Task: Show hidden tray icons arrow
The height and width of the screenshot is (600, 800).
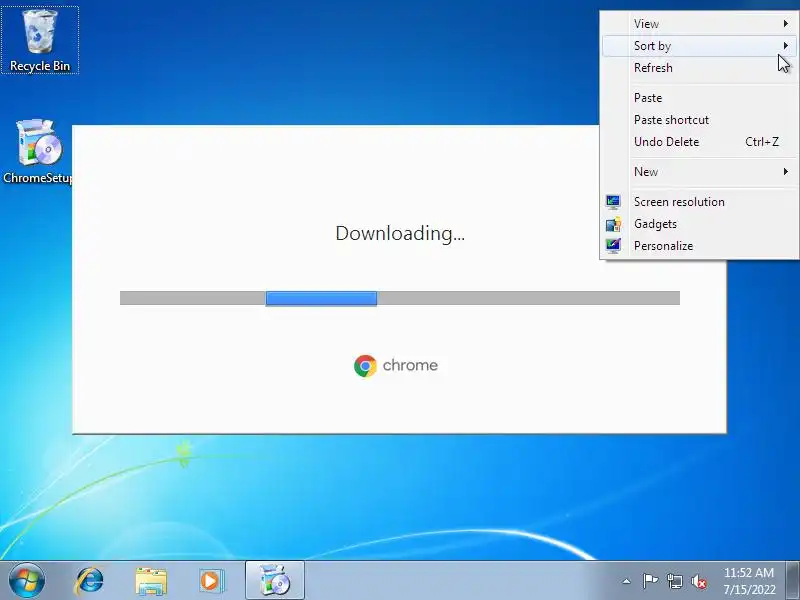Action: pyautogui.click(x=627, y=581)
